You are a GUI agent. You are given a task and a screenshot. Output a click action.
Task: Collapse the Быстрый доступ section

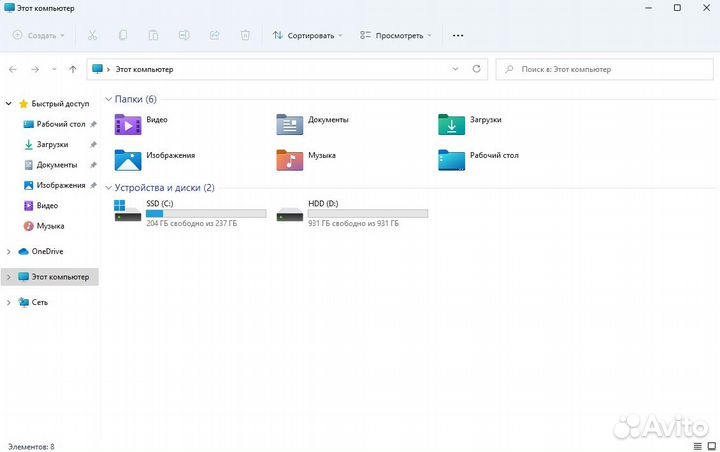(x=9, y=103)
